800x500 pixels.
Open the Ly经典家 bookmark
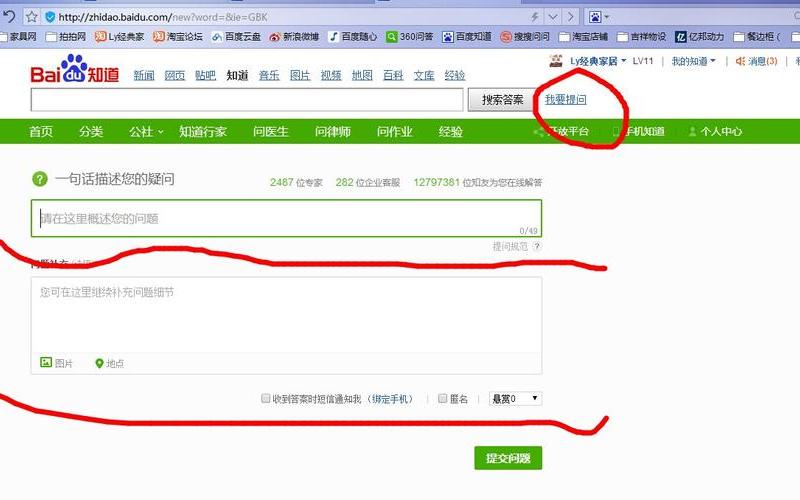(x=120, y=36)
